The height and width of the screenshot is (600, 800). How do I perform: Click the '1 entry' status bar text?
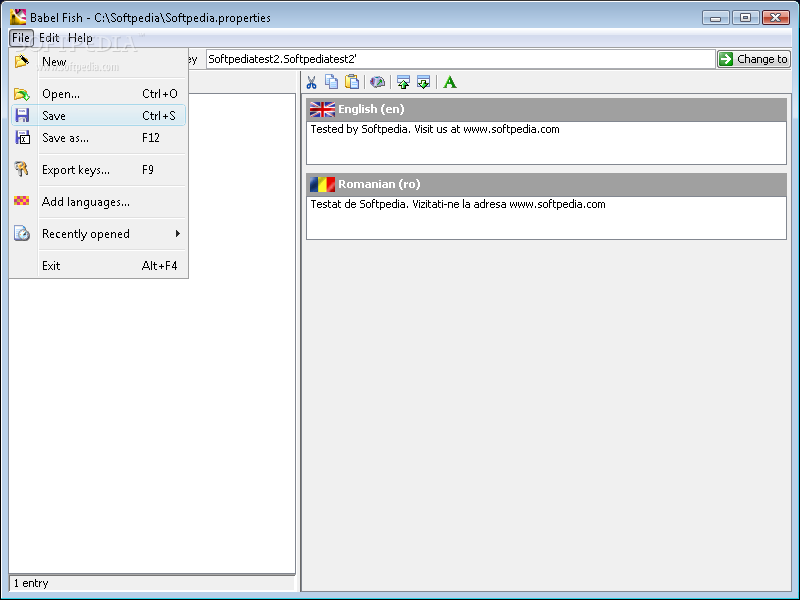click(x=31, y=583)
